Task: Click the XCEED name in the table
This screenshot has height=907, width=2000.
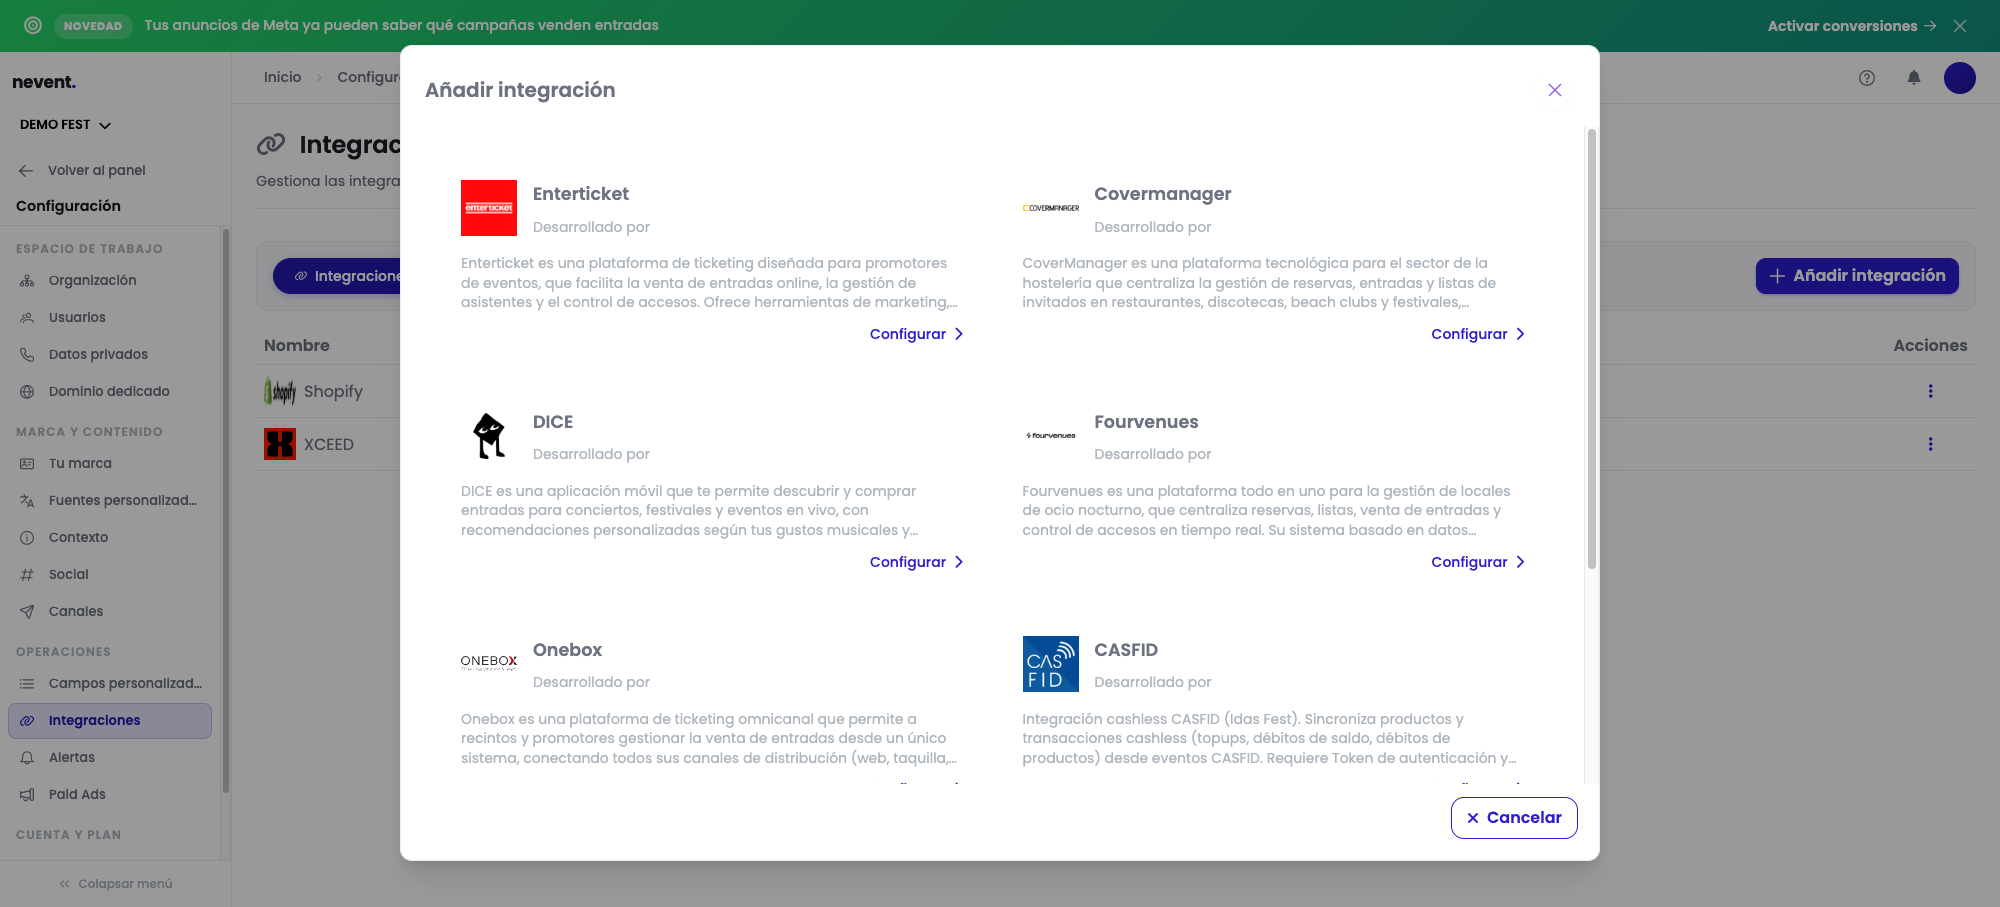Action: click(x=329, y=445)
